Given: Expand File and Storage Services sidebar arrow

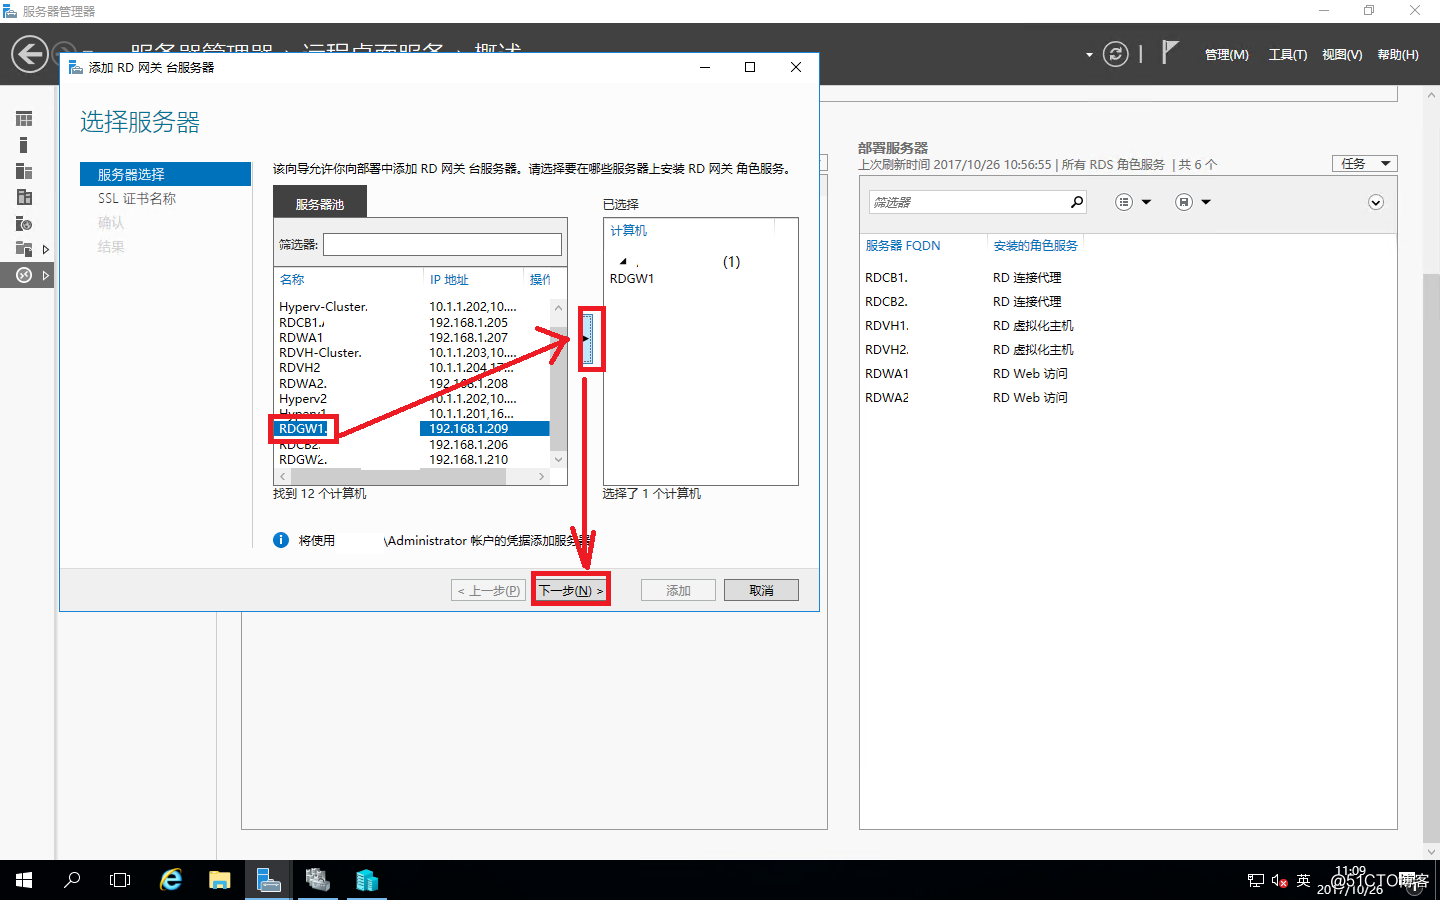Looking at the screenshot, I should pyautogui.click(x=45, y=249).
